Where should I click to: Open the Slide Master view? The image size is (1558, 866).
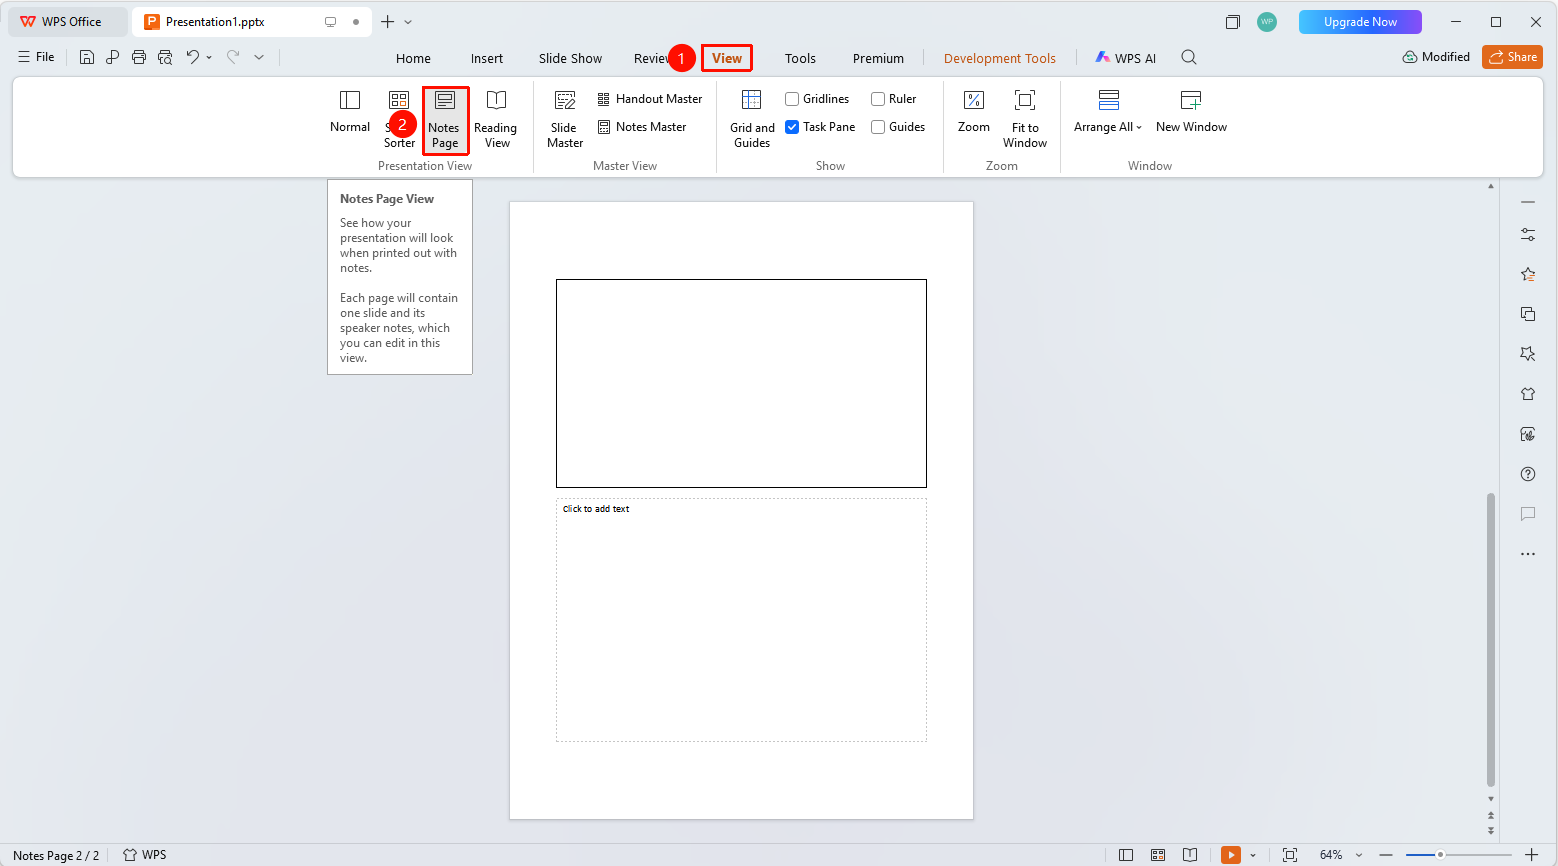[x=565, y=119]
